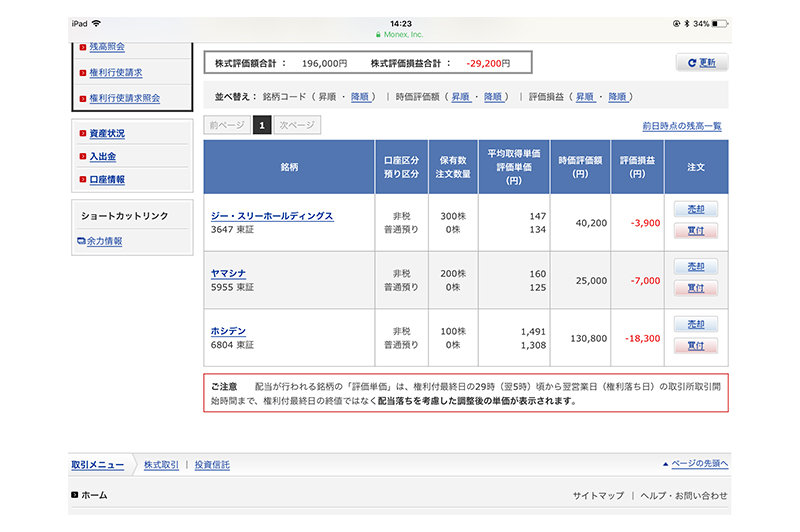The image size is (800, 532).
Task: Click 売却 for ヤマシナ
Action: [x=696, y=266]
